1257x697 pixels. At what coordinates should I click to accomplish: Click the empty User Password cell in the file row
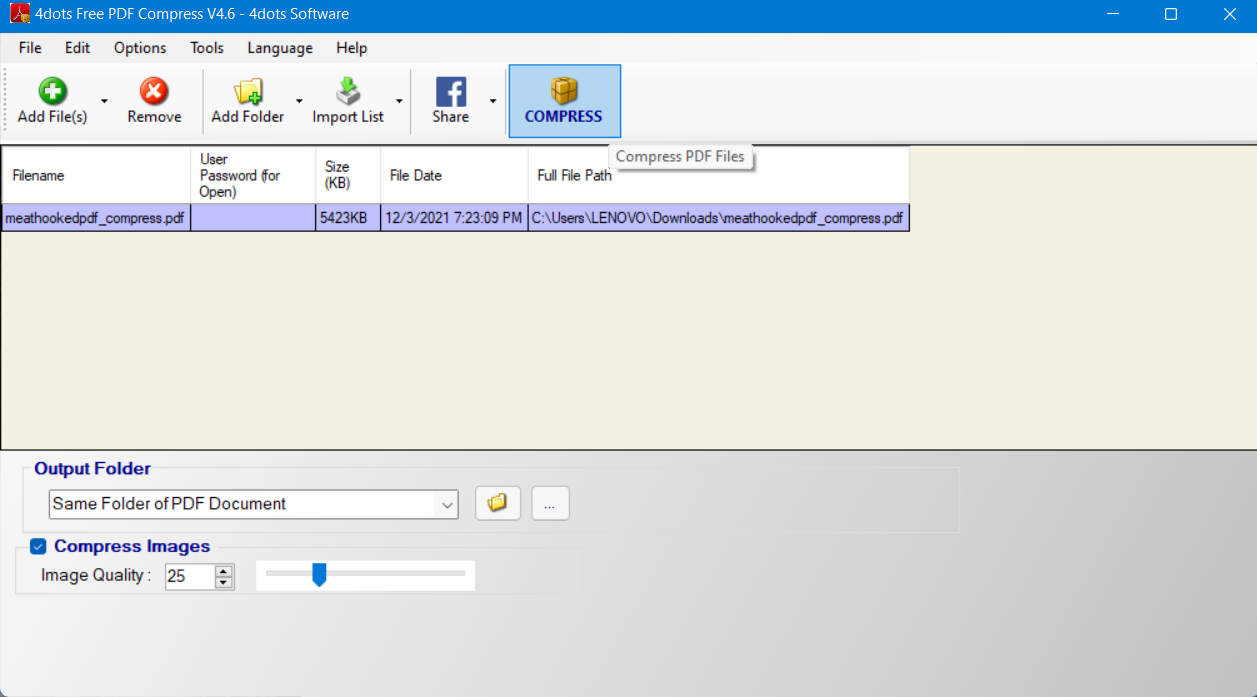coord(253,218)
